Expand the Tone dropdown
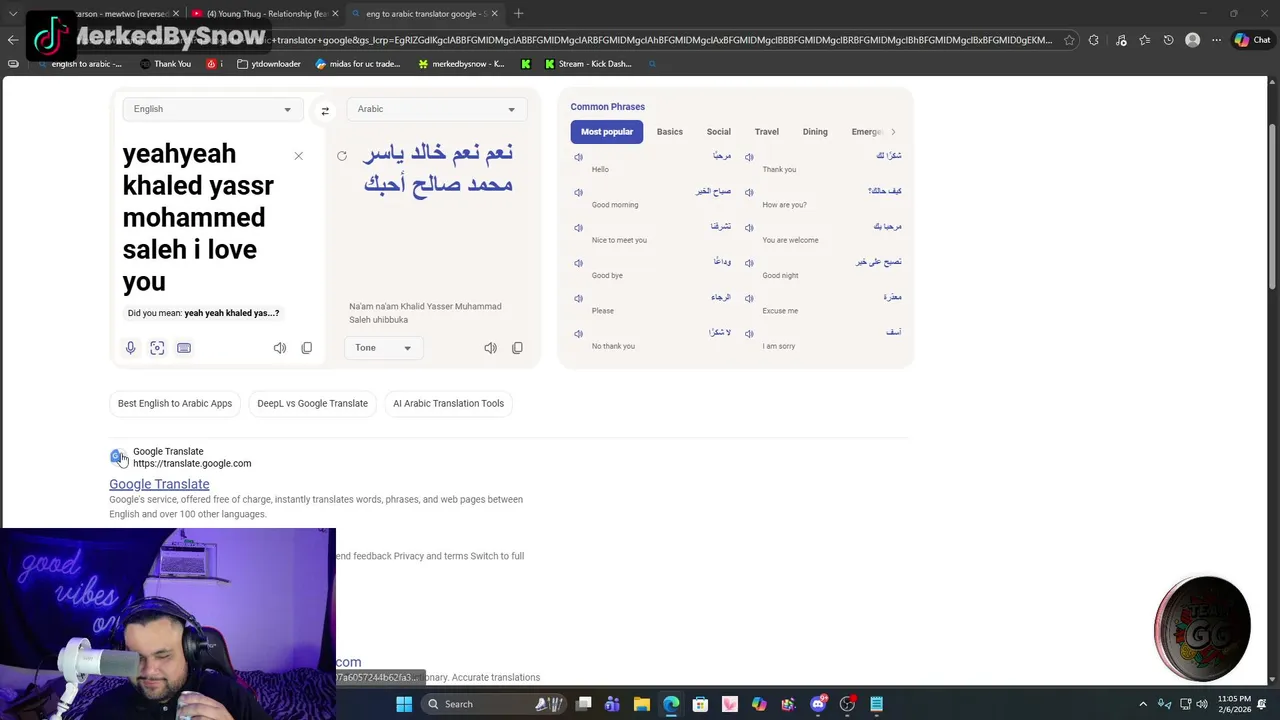Image resolution: width=1280 pixels, height=720 pixels. pos(383,348)
